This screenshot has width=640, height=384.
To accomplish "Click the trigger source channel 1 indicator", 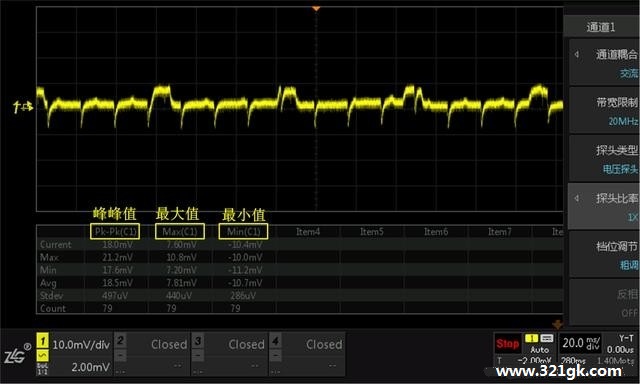I will [531, 338].
